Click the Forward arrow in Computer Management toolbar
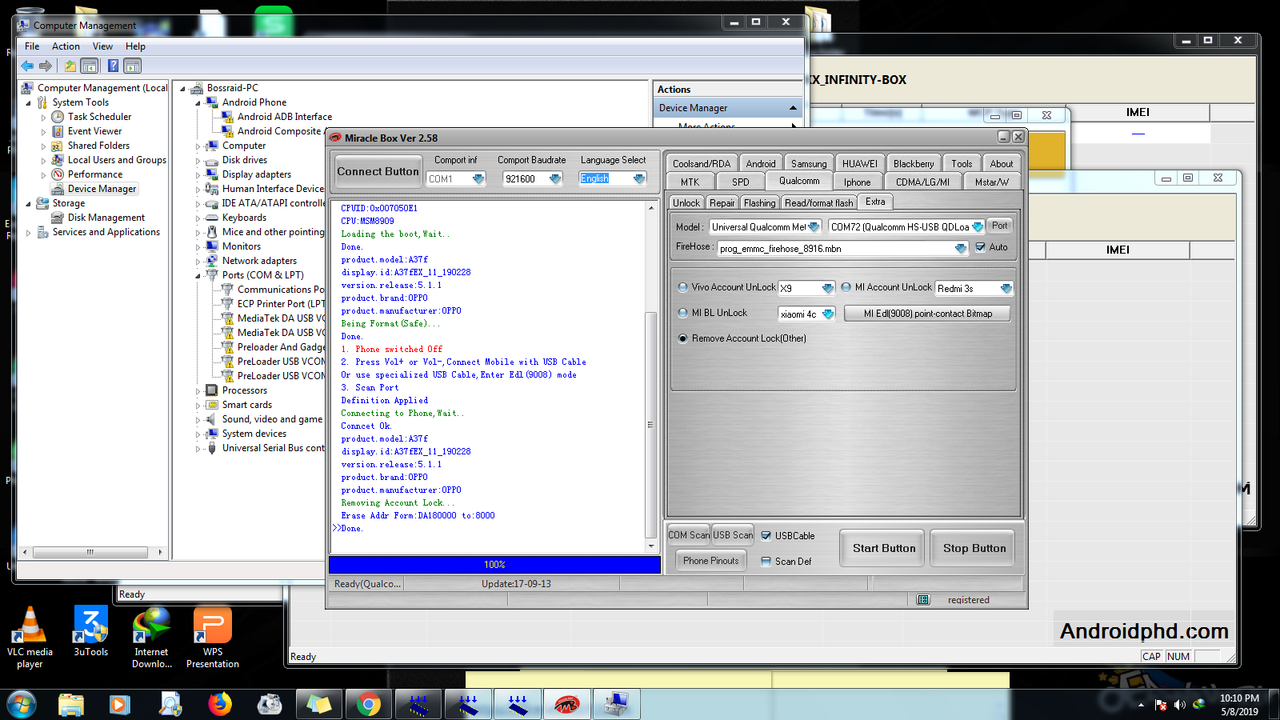1280x720 pixels. (46, 66)
